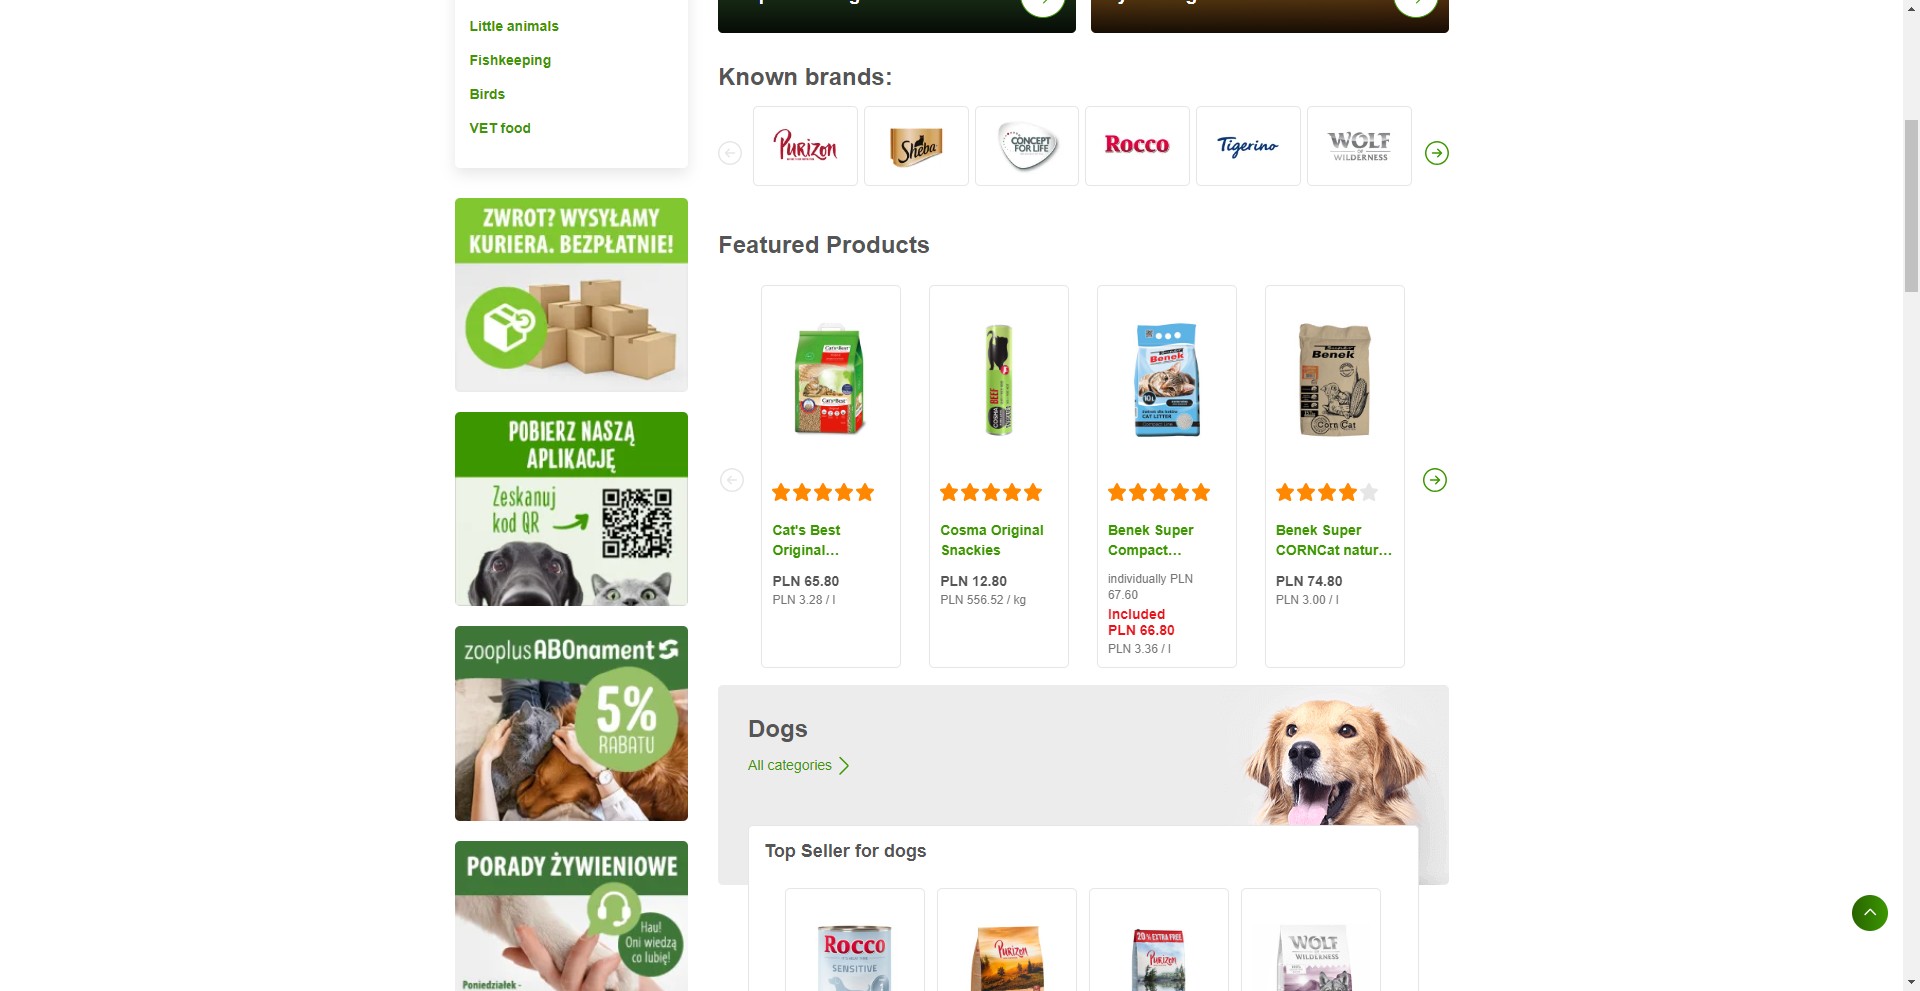Screen dimensions: 1920x991
Task: Open the Rocco brand logo
Action: coord(1137,146)
